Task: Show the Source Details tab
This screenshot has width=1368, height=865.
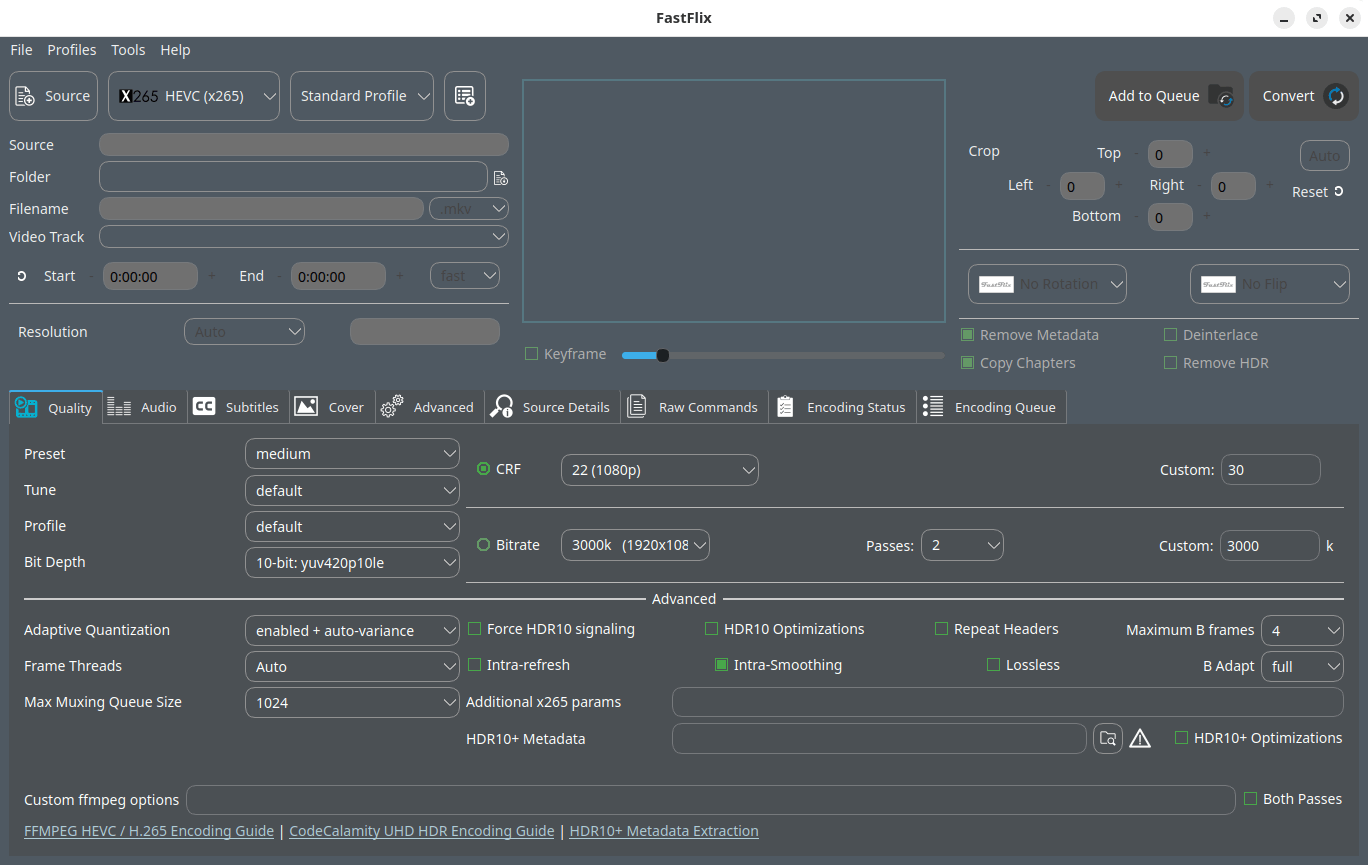Action: pyautogui.click(x=552, y=407)
